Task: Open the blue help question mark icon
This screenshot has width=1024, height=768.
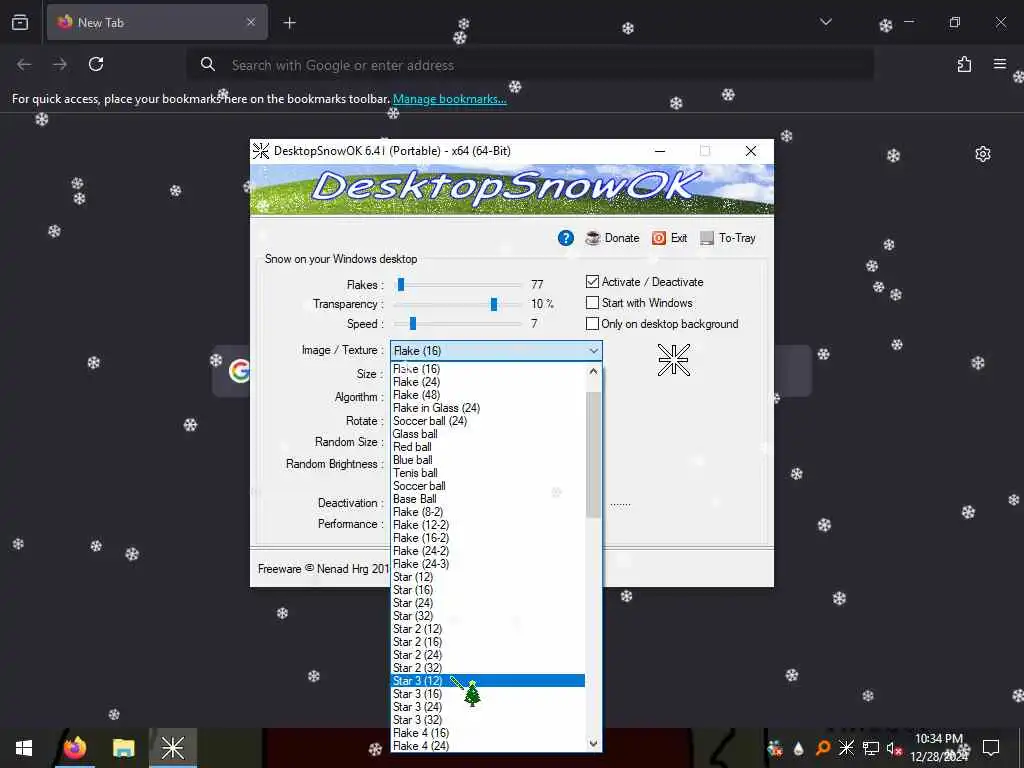Action: pyautogui.click(x=566, y=238)
